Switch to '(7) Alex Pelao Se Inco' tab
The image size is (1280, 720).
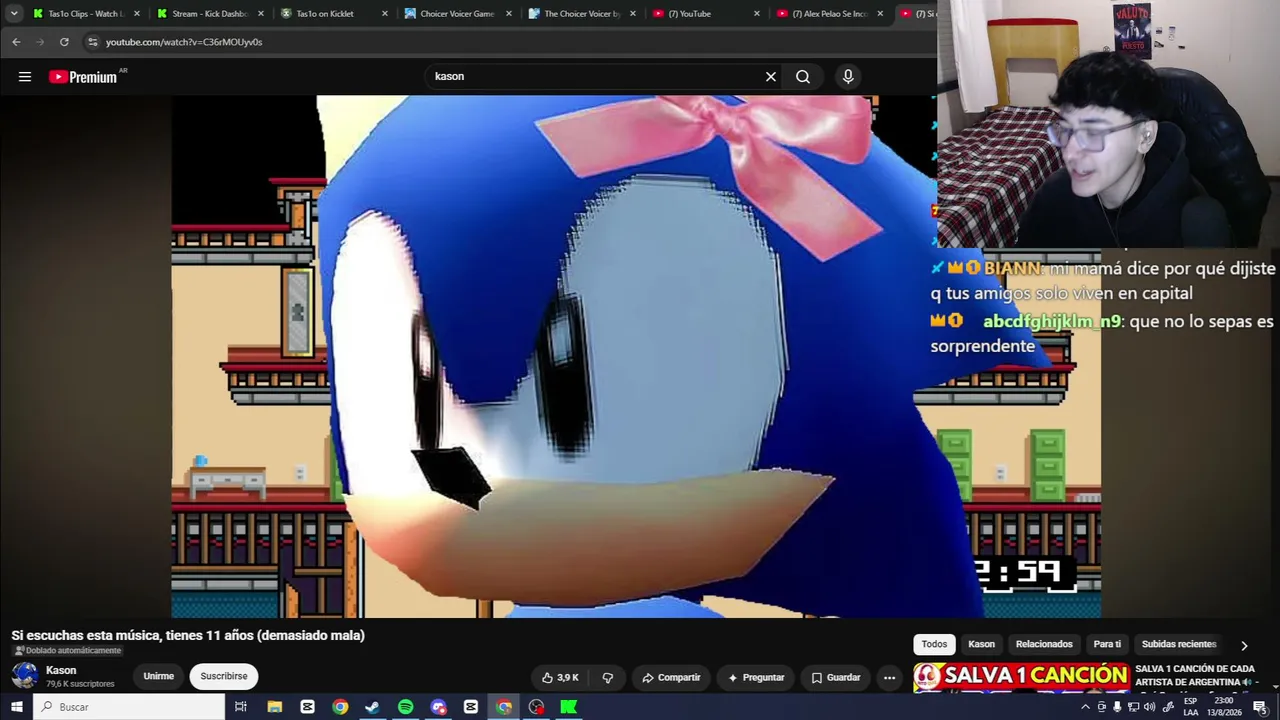(x=829, y=14)
